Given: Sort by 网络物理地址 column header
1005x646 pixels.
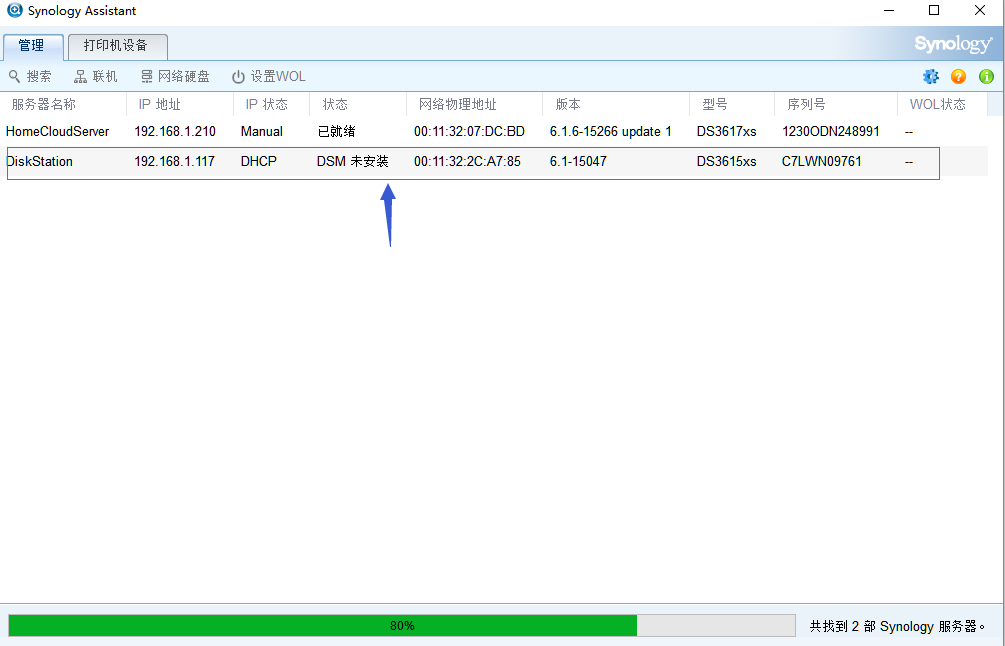Looking at the screenshot, I should point(474,104).
